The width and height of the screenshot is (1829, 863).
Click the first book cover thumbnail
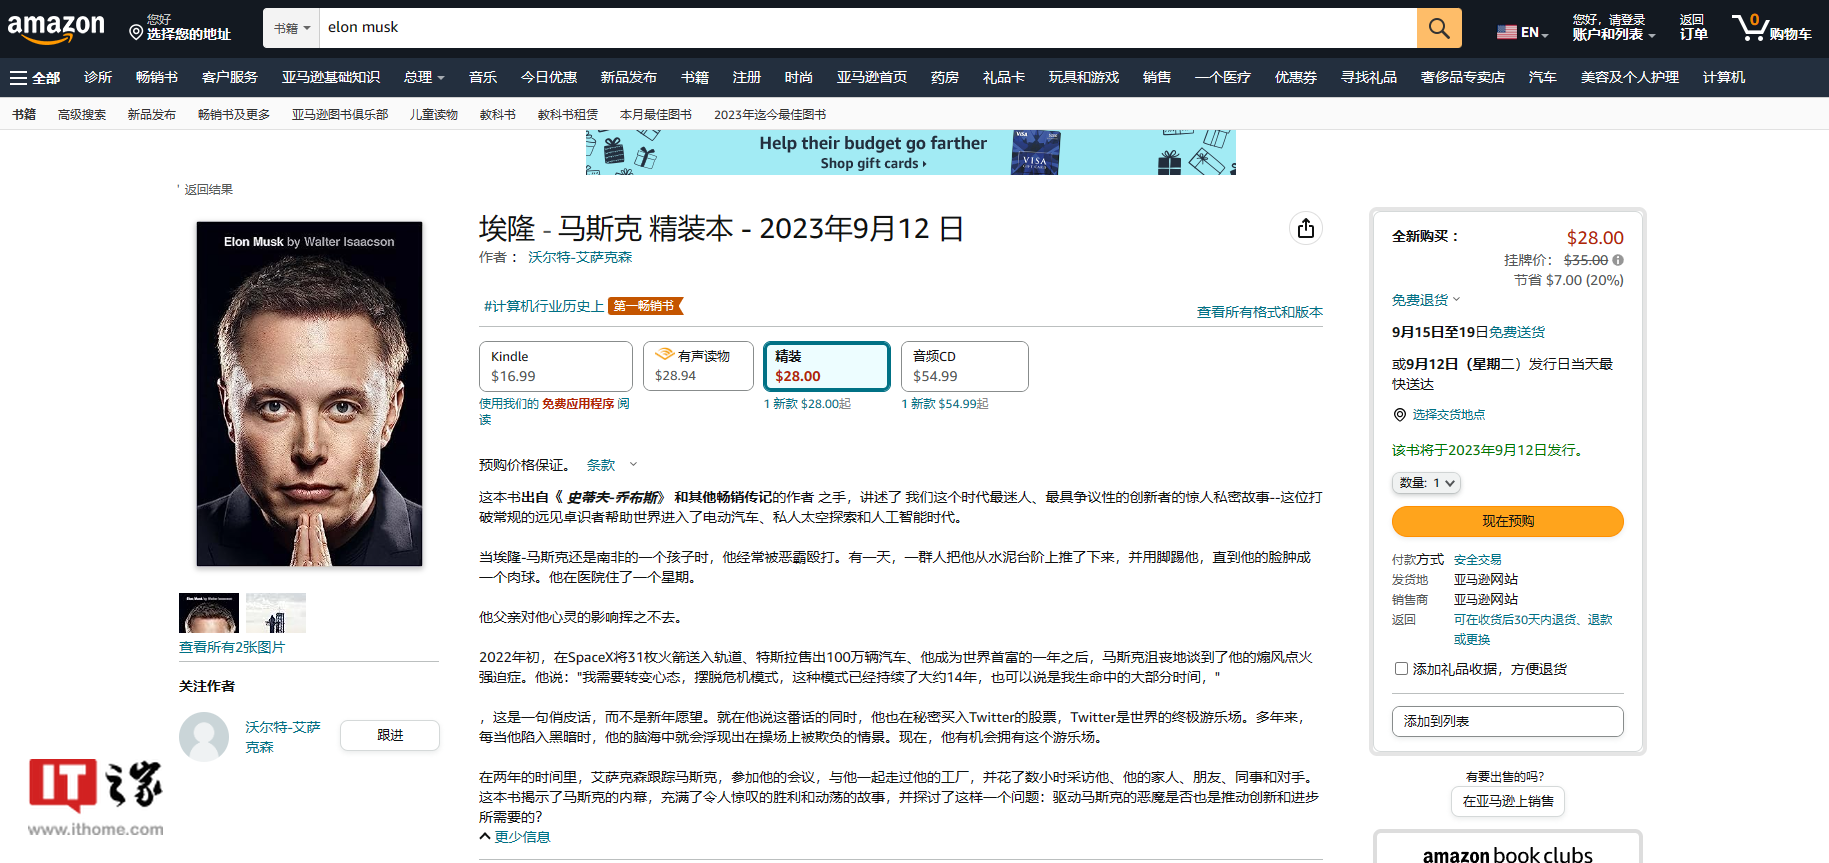point(209,613)
